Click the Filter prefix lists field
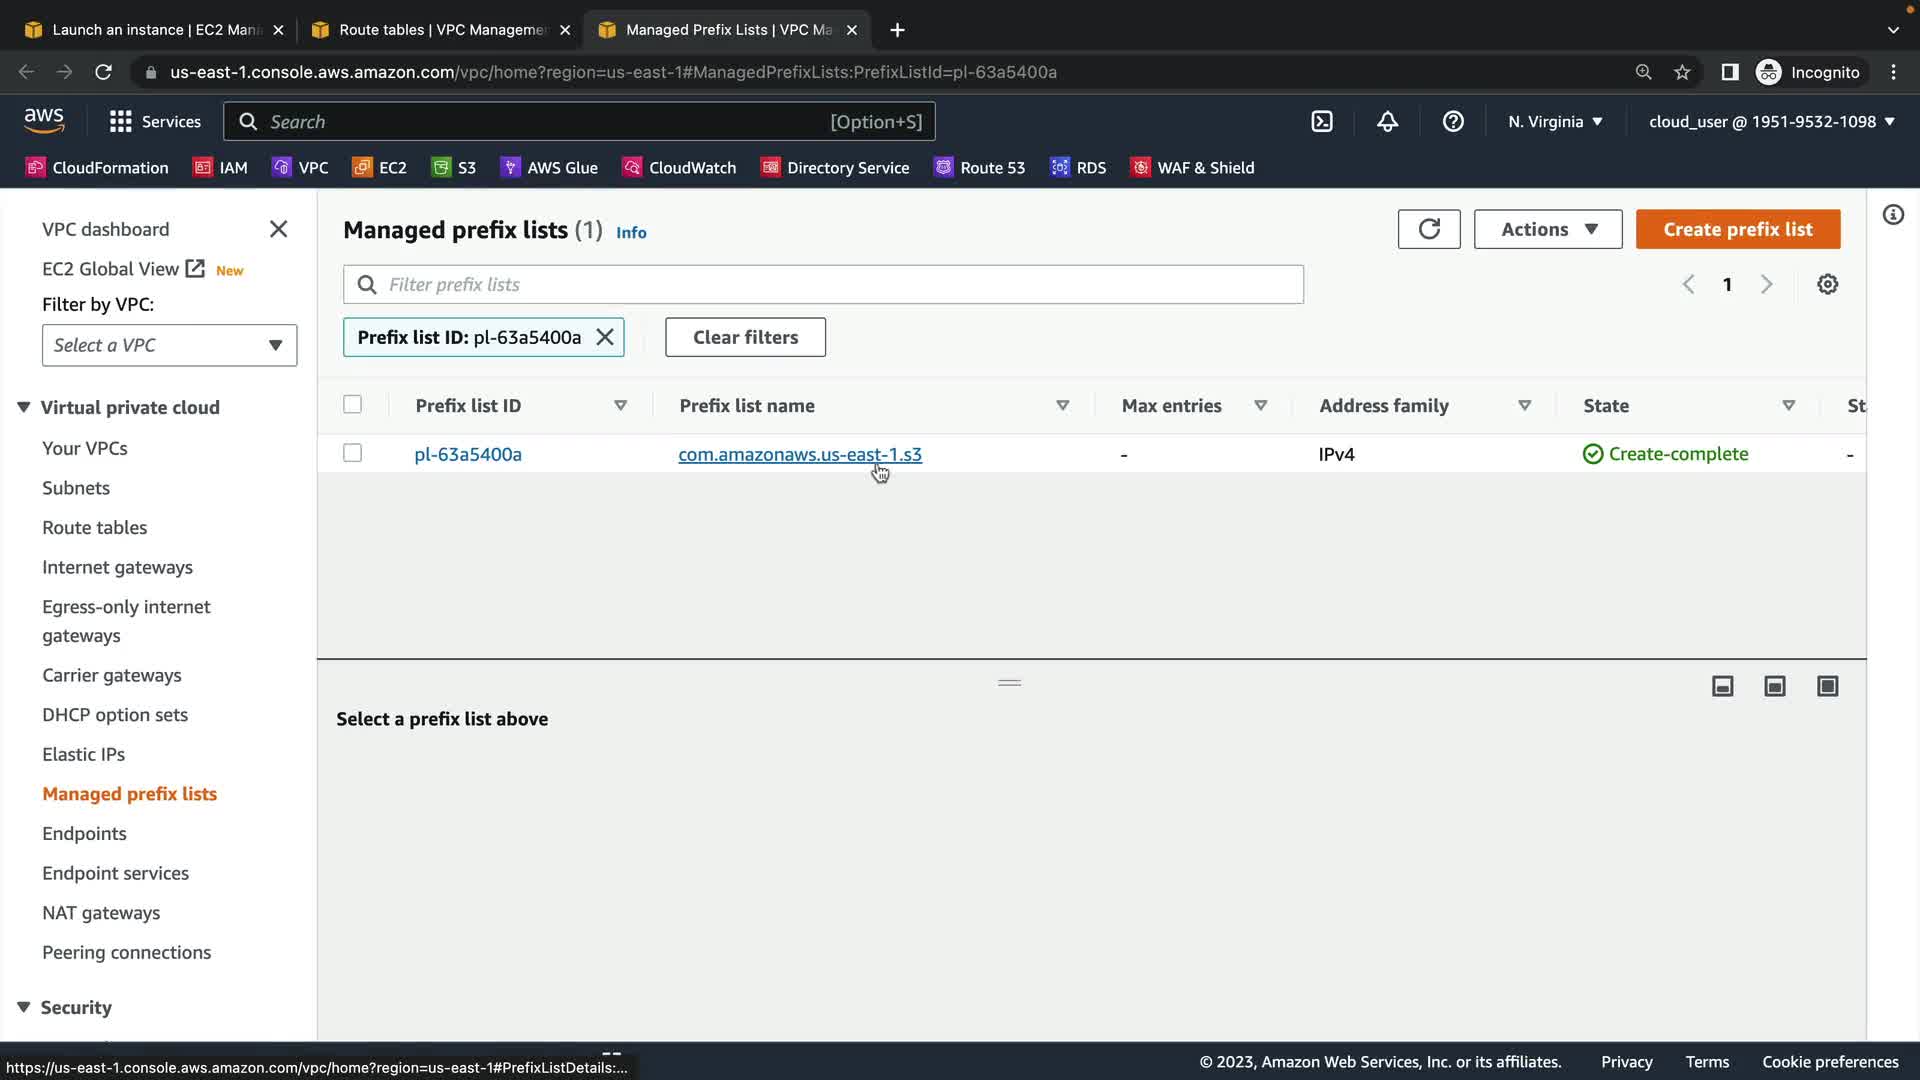The width and height of the screenshot is (1920, 1080). pyautogui.click(x=823, y=285)
